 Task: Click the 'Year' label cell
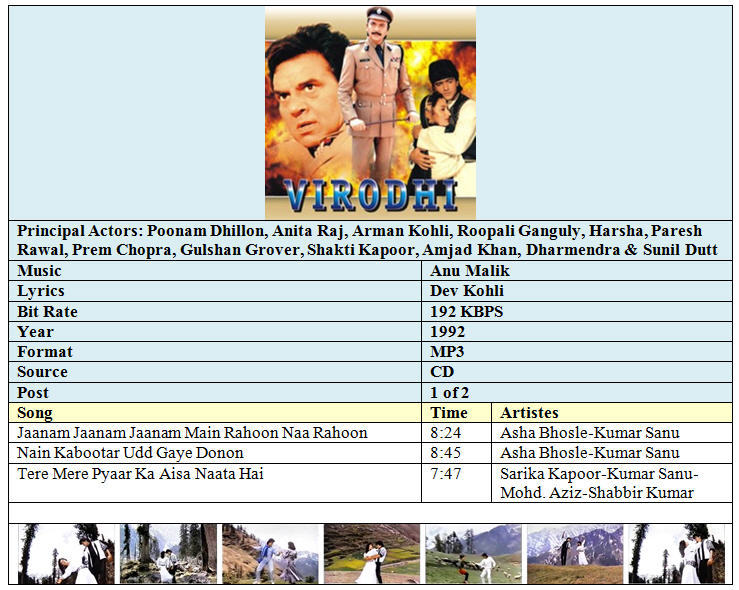[x=215, y=332]
